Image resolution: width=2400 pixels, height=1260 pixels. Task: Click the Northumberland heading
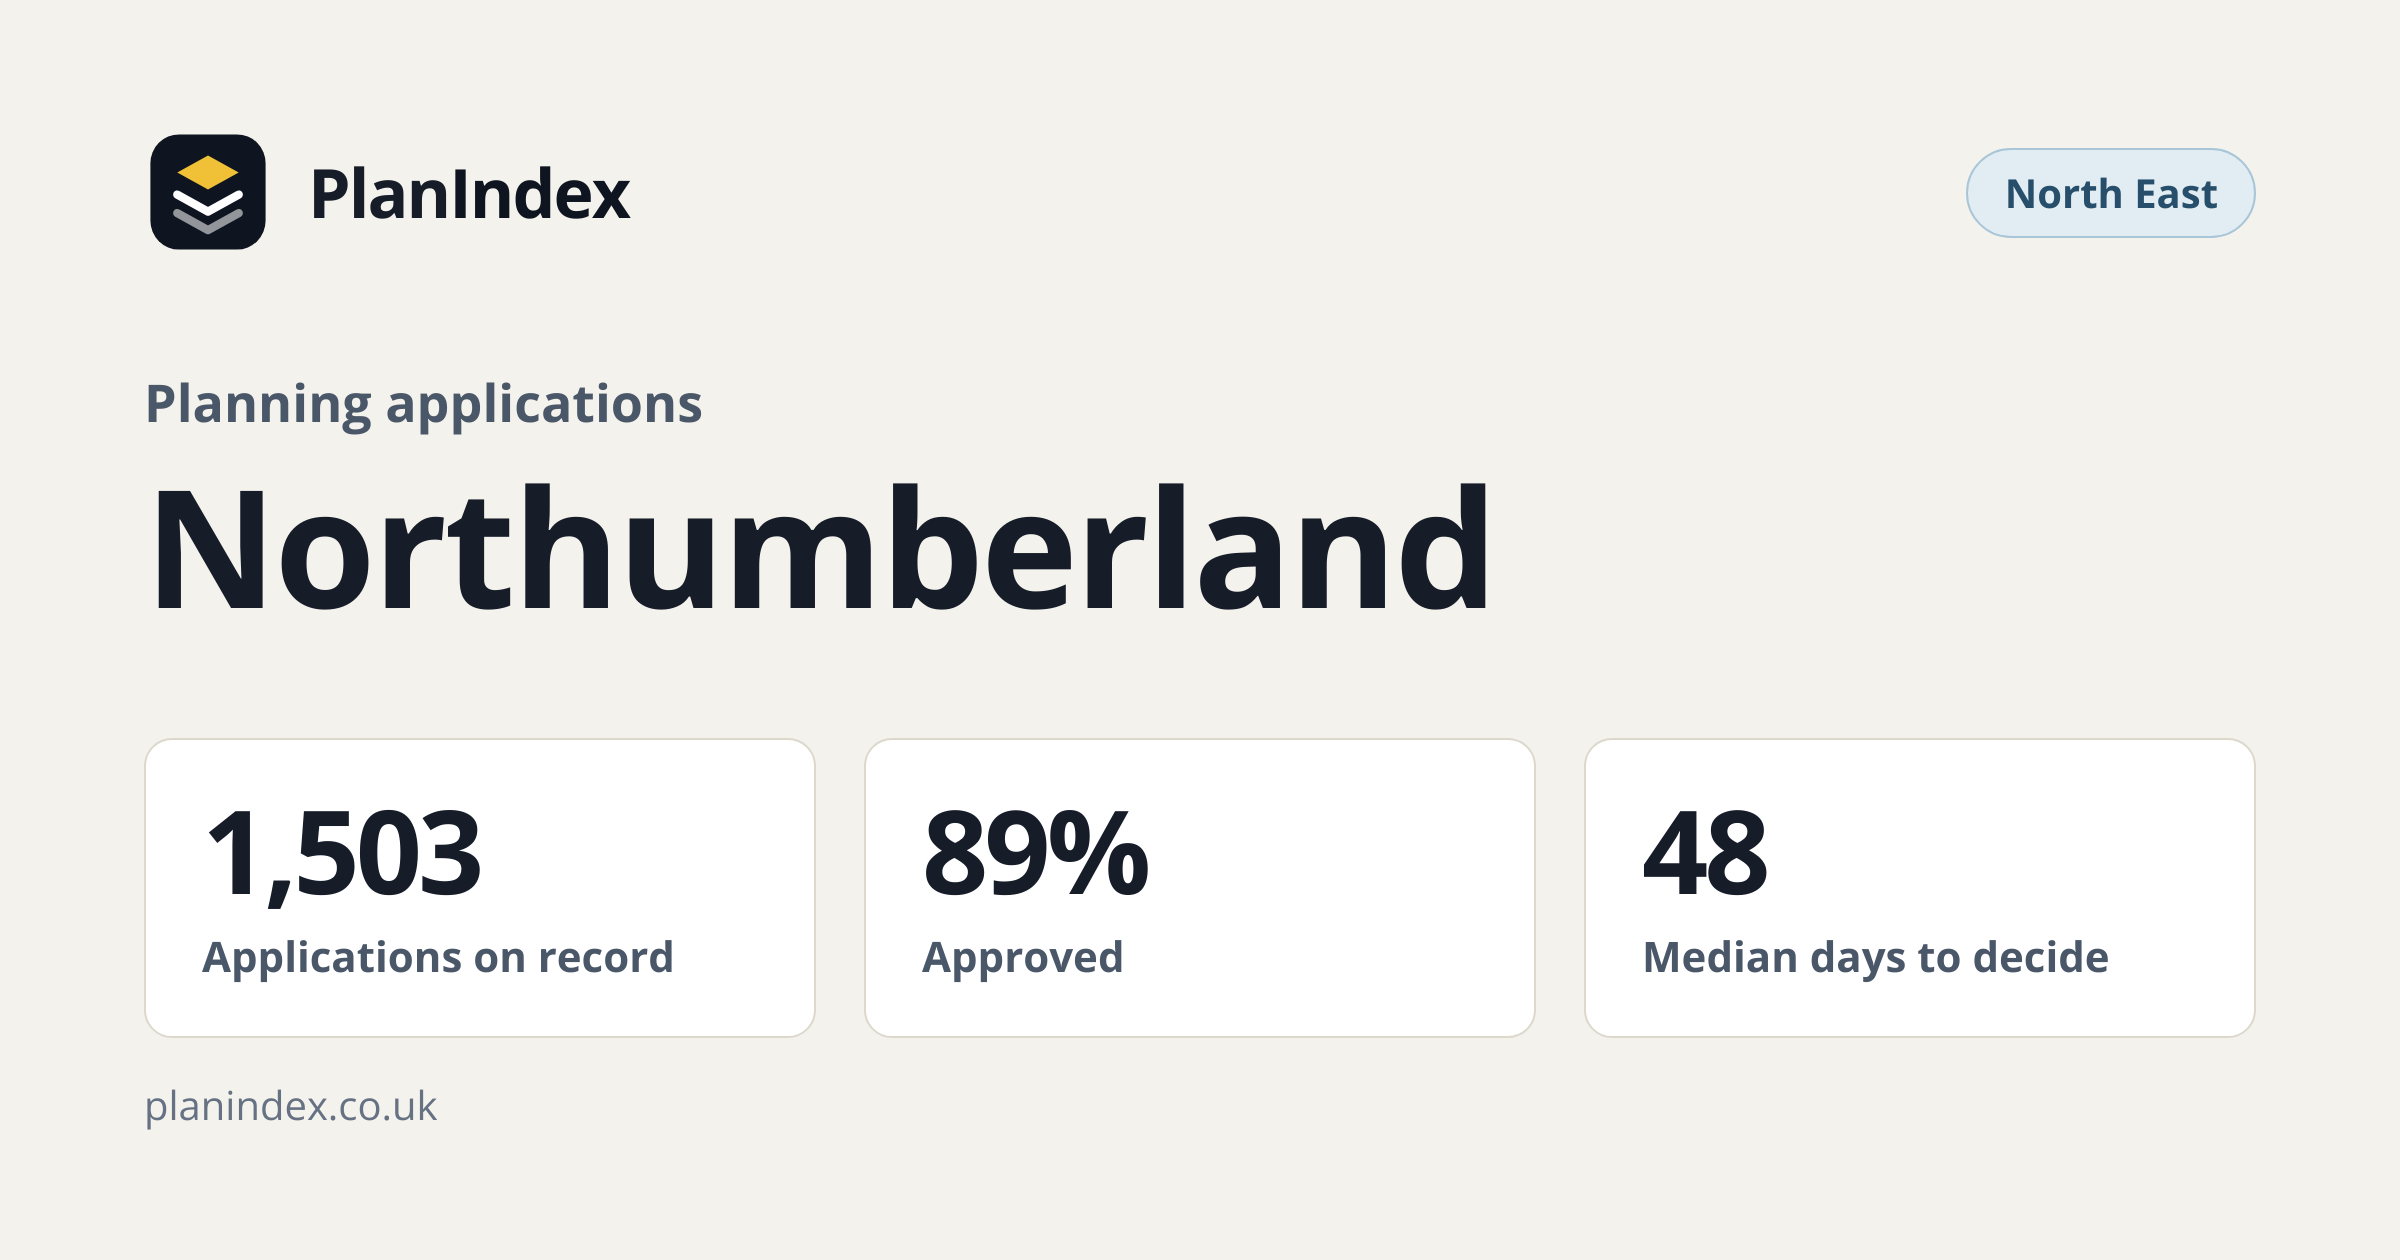pyautogui.click(x=820, y=548)
